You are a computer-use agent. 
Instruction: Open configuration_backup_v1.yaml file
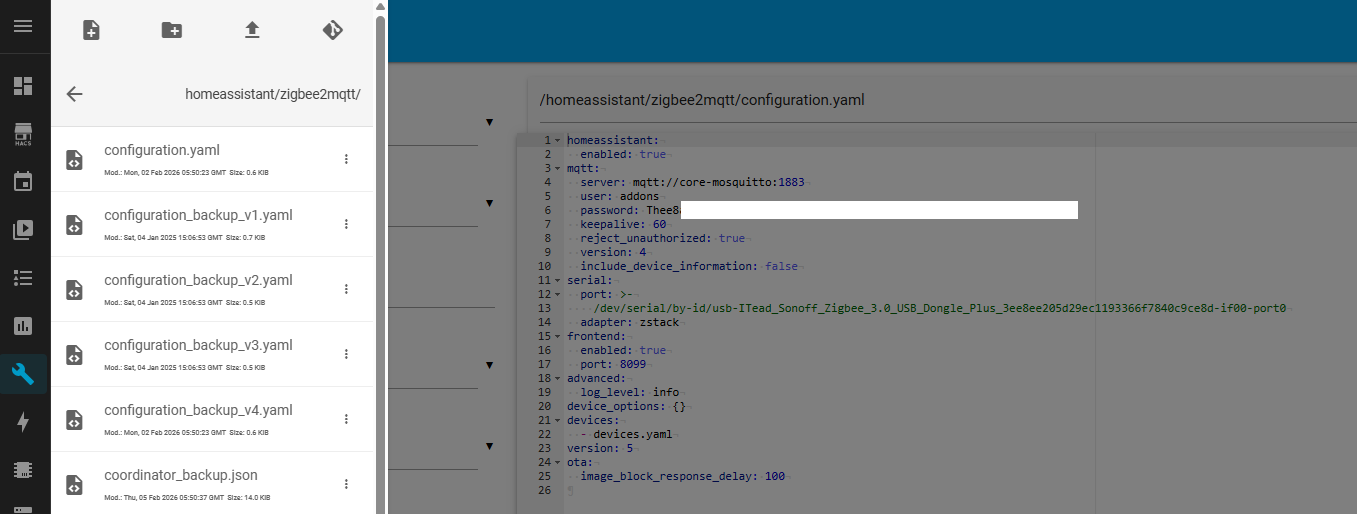click(x=198, y=216)
